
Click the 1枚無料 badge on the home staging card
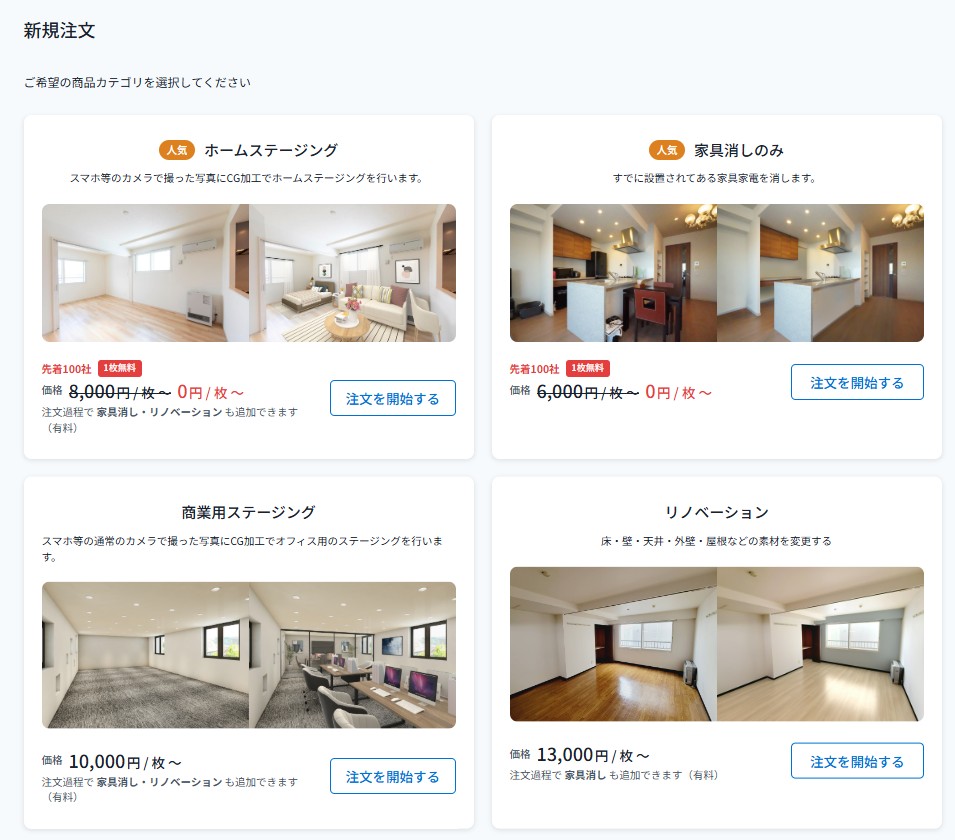[119, 368]
